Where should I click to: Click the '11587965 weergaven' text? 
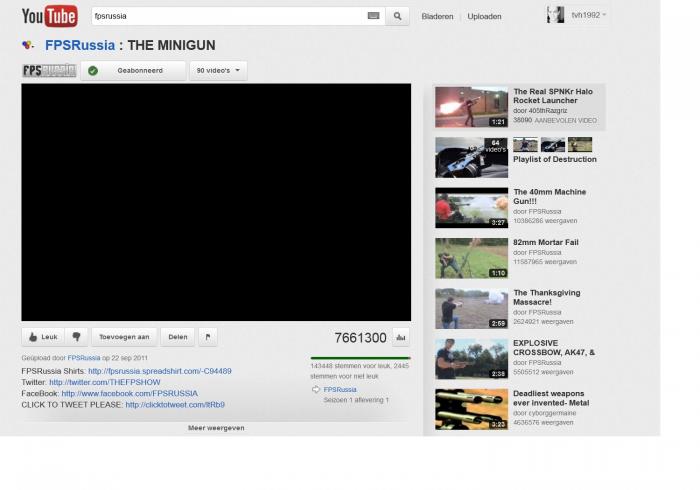click(x=545, y=262)
